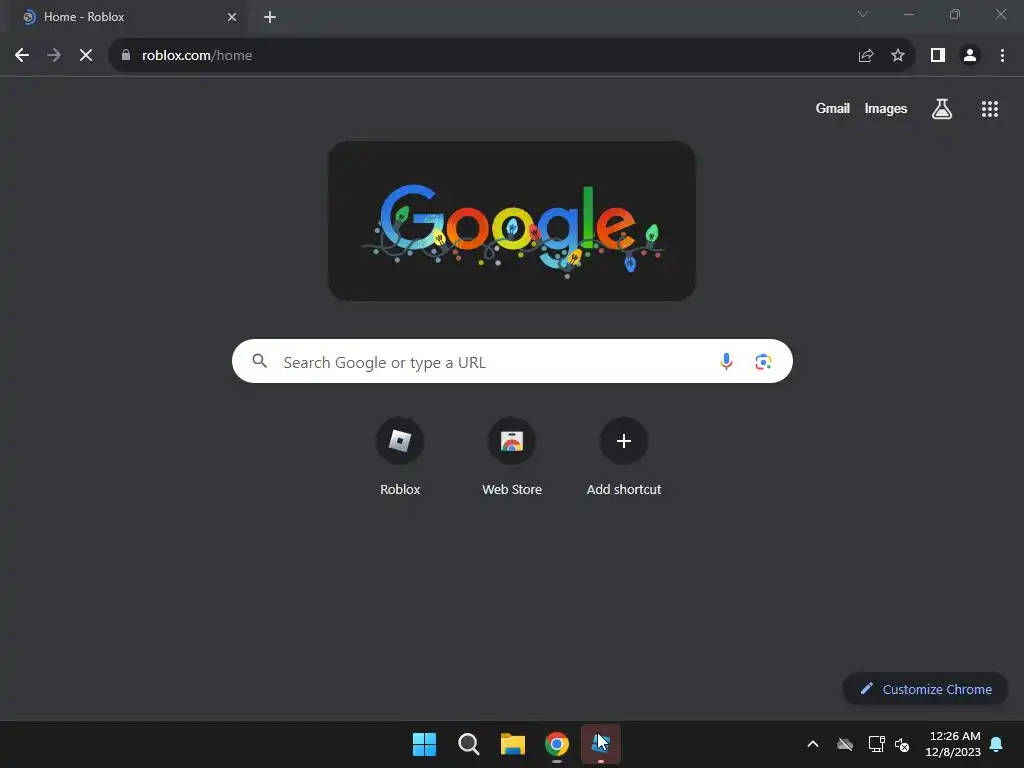The image size is (1024, 768).
Task: Open Google Images link
Action: [x=886, y=108]
